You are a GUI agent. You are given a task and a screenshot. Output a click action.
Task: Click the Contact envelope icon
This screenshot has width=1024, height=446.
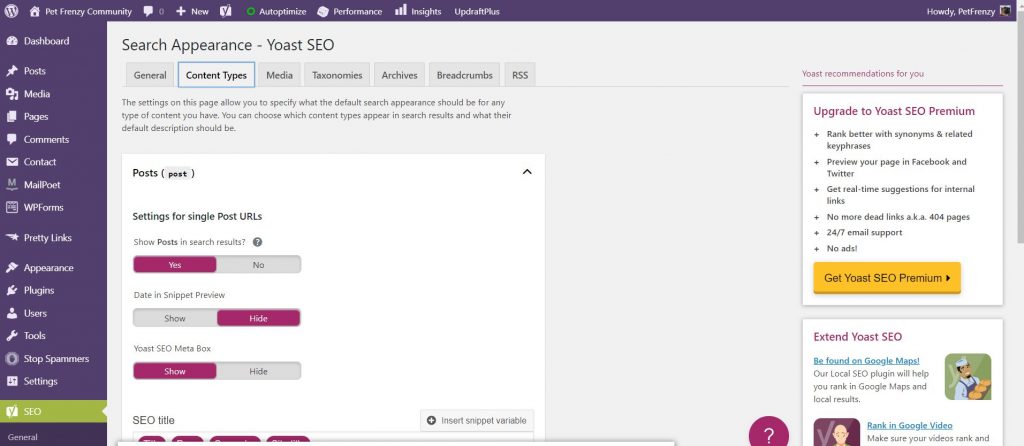pos(12,161)
